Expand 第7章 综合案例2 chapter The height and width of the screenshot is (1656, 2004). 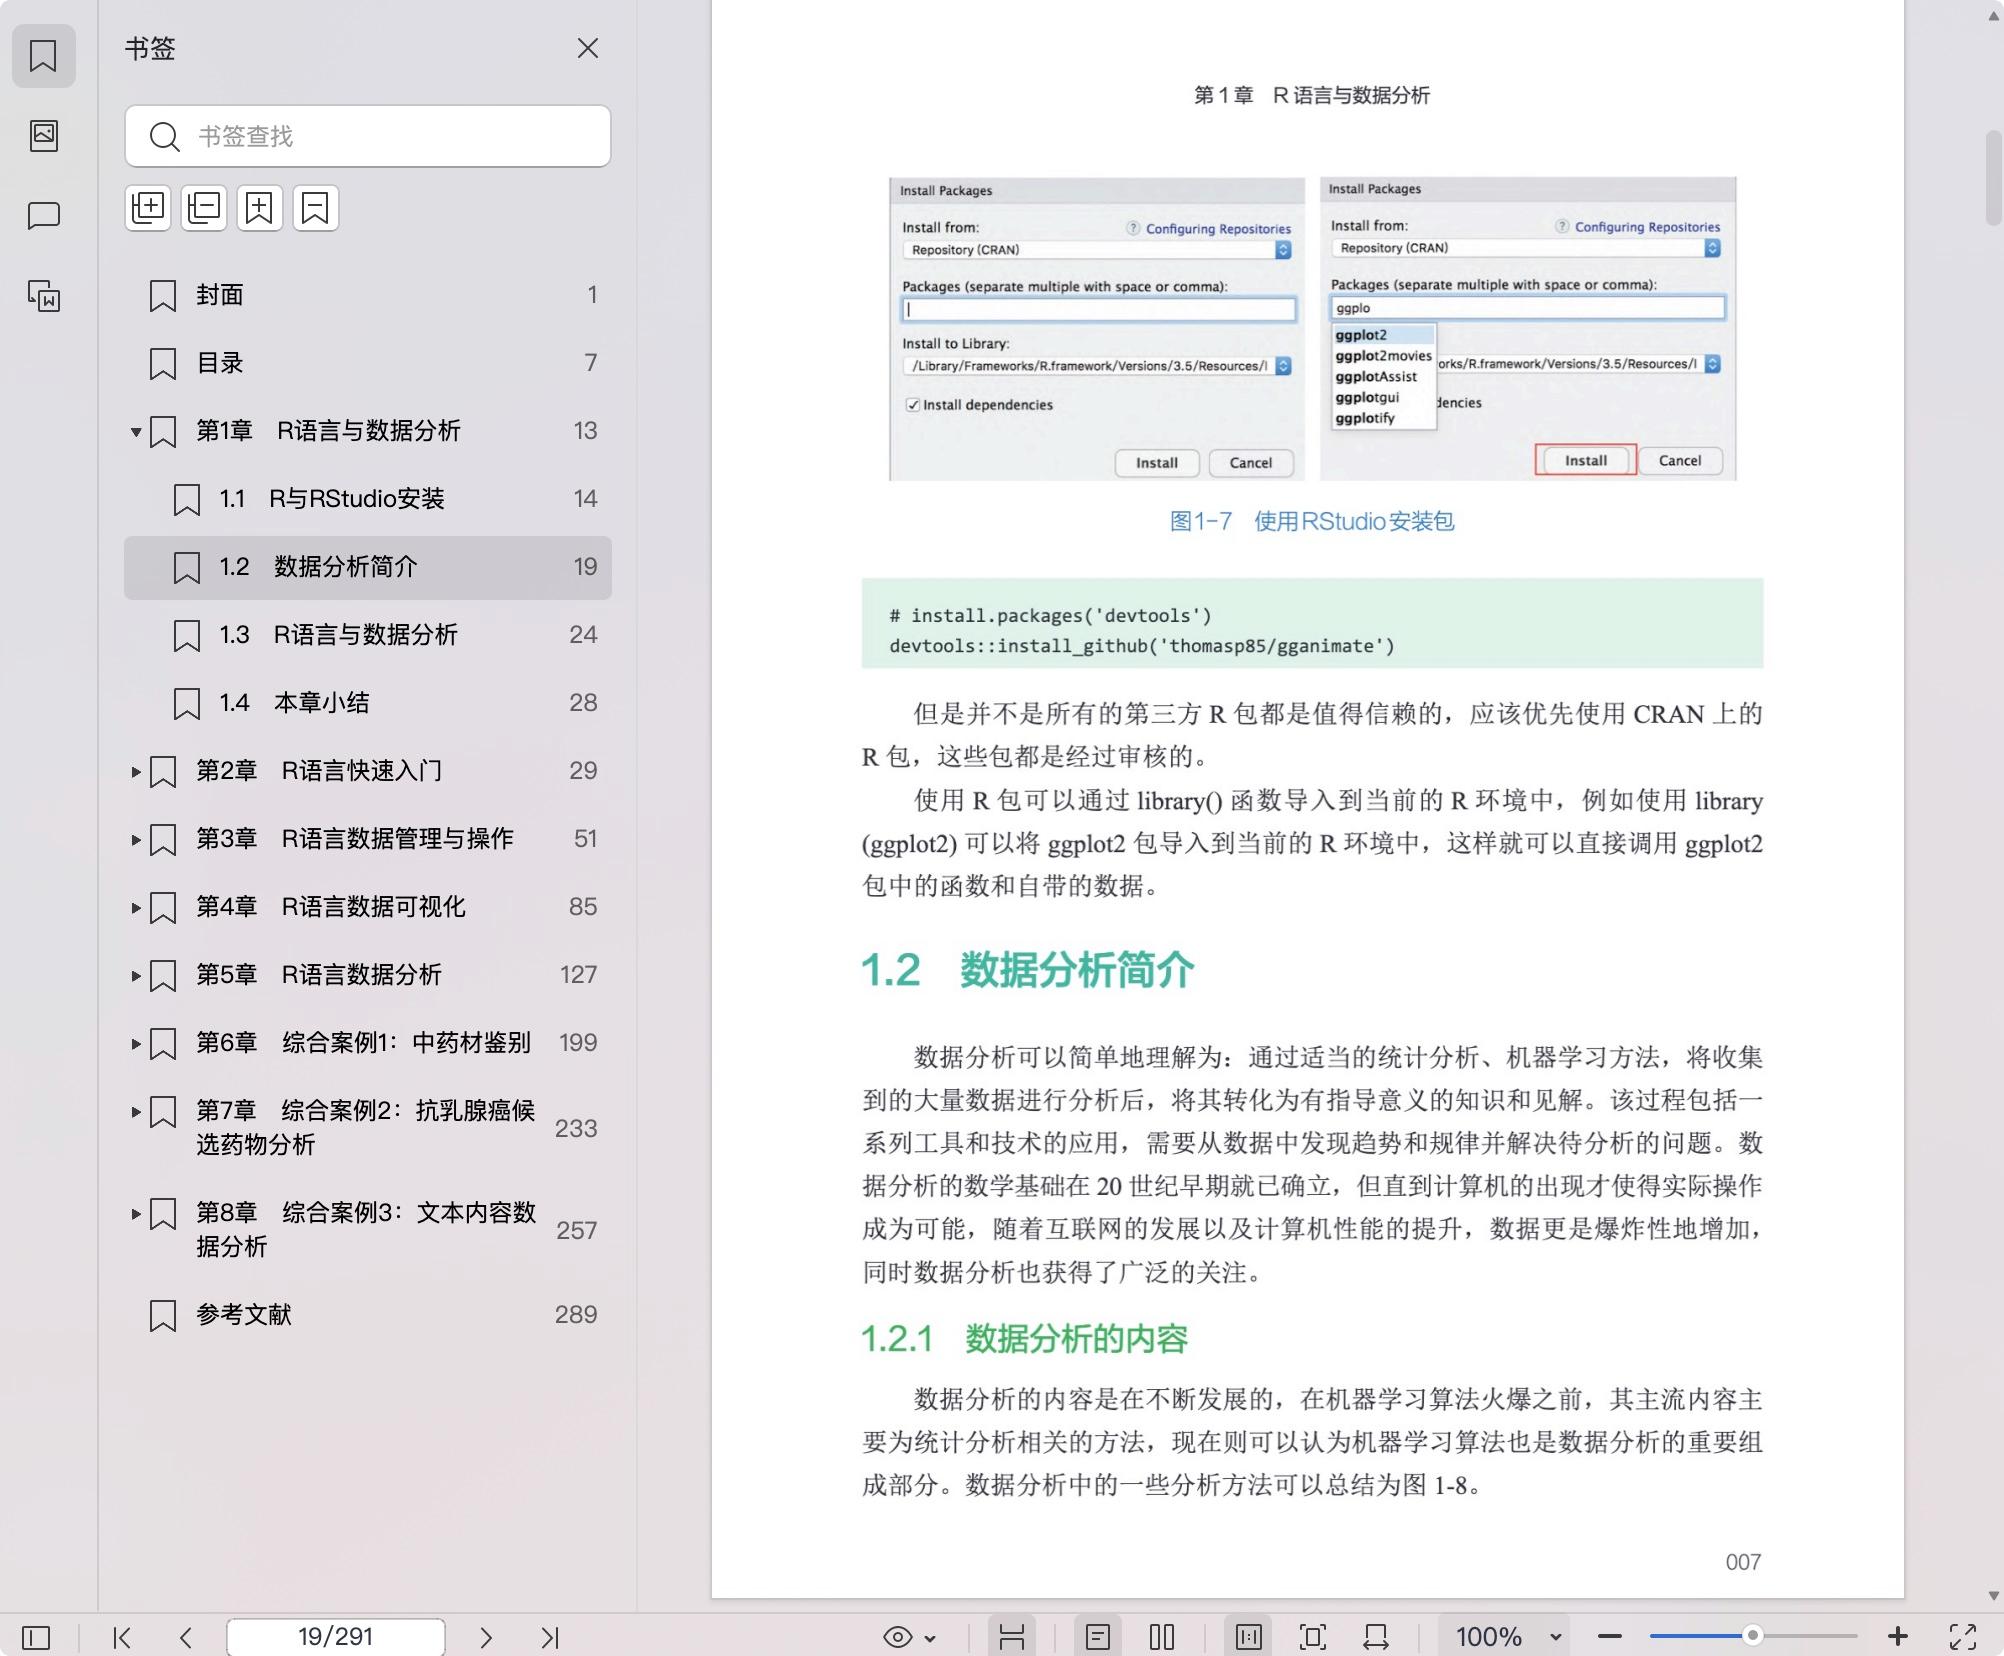tap(135, 1112)
